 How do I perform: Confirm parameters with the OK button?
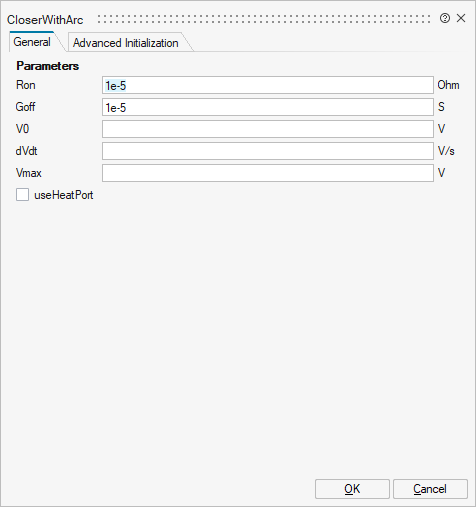click(352, 489)
